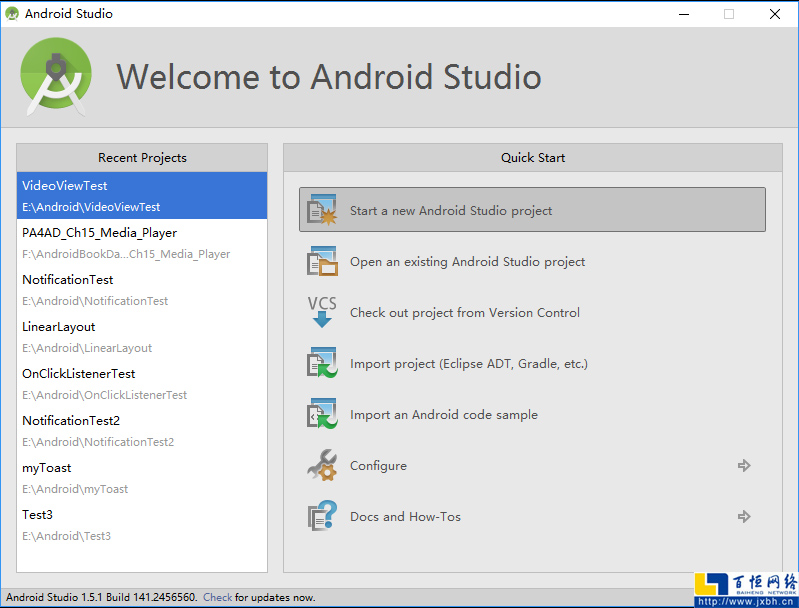This screenshot has width=799, height=608.
Task: Open recent project VideoViewTest
Action: pos(142,196)
